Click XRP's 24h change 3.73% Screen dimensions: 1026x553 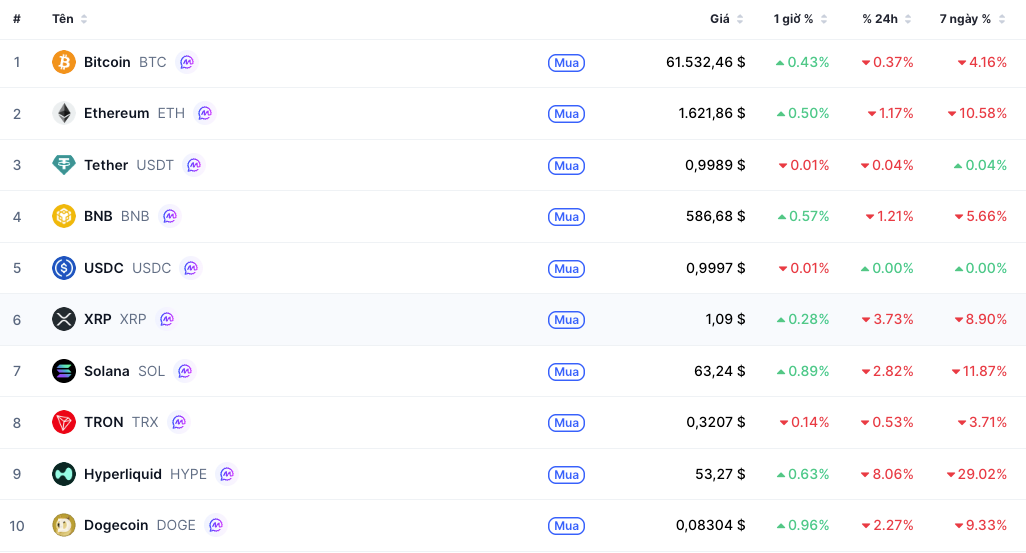[888, 319]
